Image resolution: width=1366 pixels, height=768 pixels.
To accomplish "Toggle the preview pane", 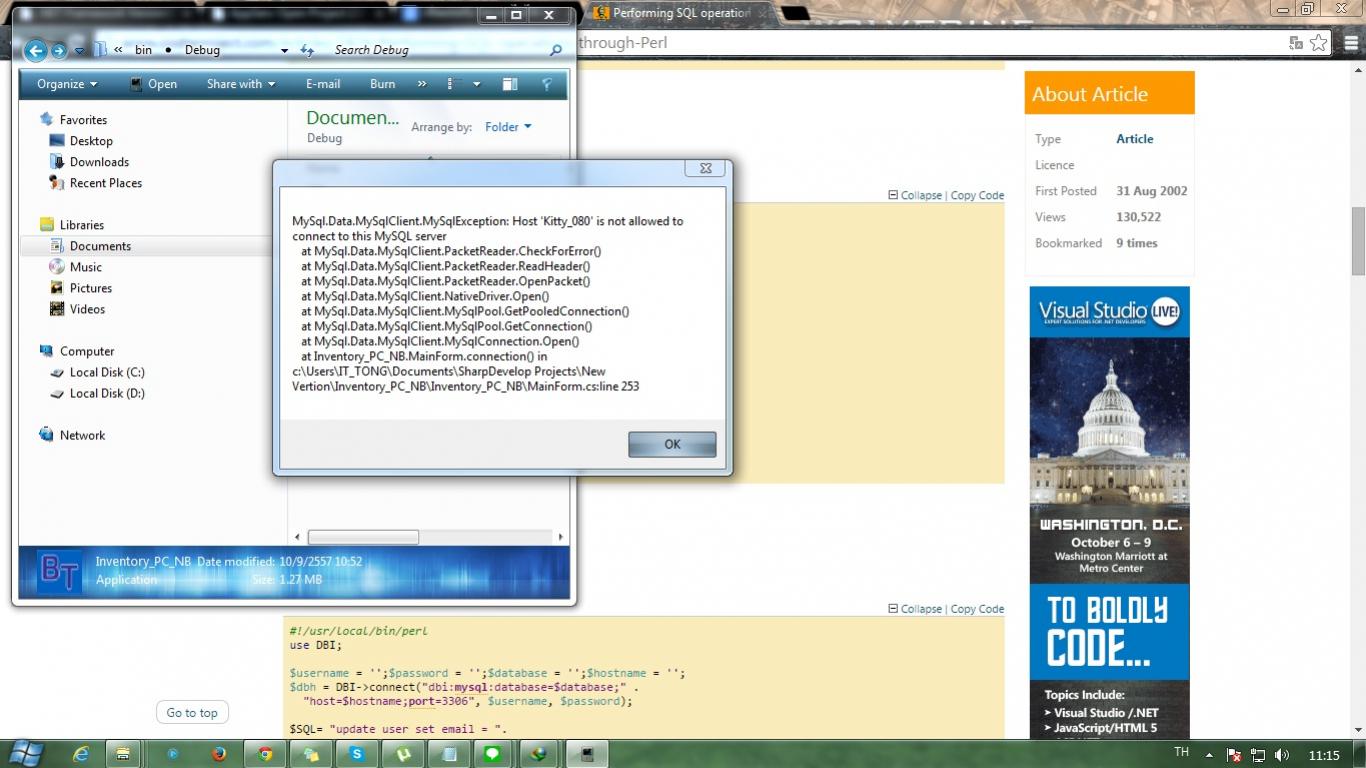I will (x=510, y=84).
